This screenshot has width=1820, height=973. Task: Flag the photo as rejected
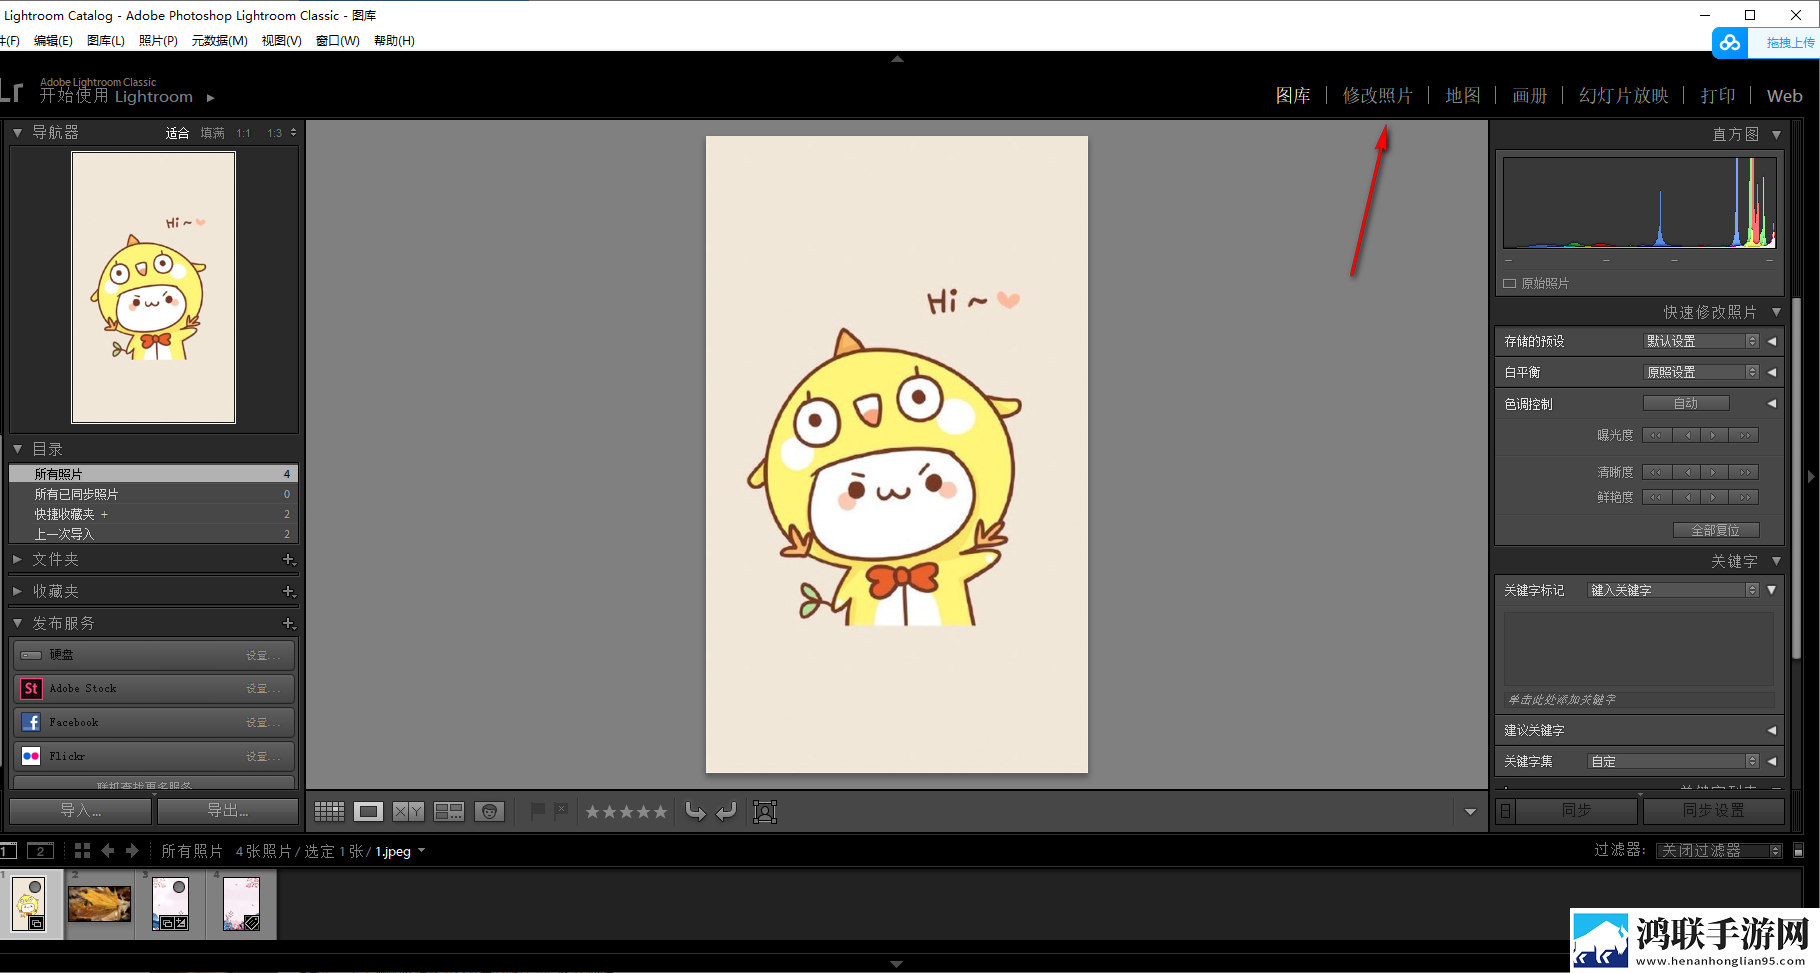coord(561,811)
